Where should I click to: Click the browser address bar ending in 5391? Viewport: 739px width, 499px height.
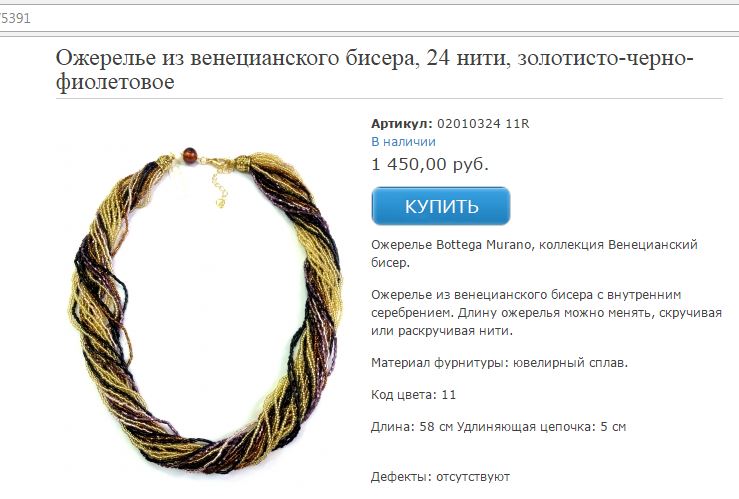[370, 18]
